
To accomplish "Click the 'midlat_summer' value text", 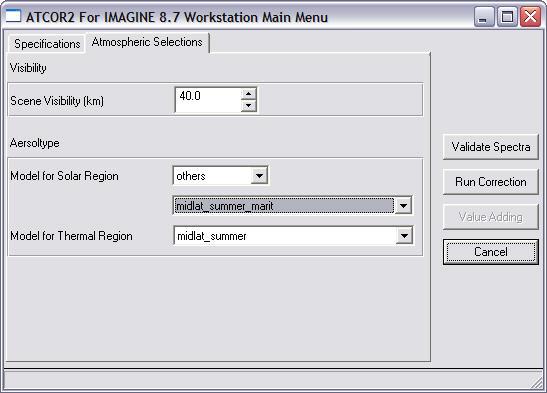I will click(212, 236).
